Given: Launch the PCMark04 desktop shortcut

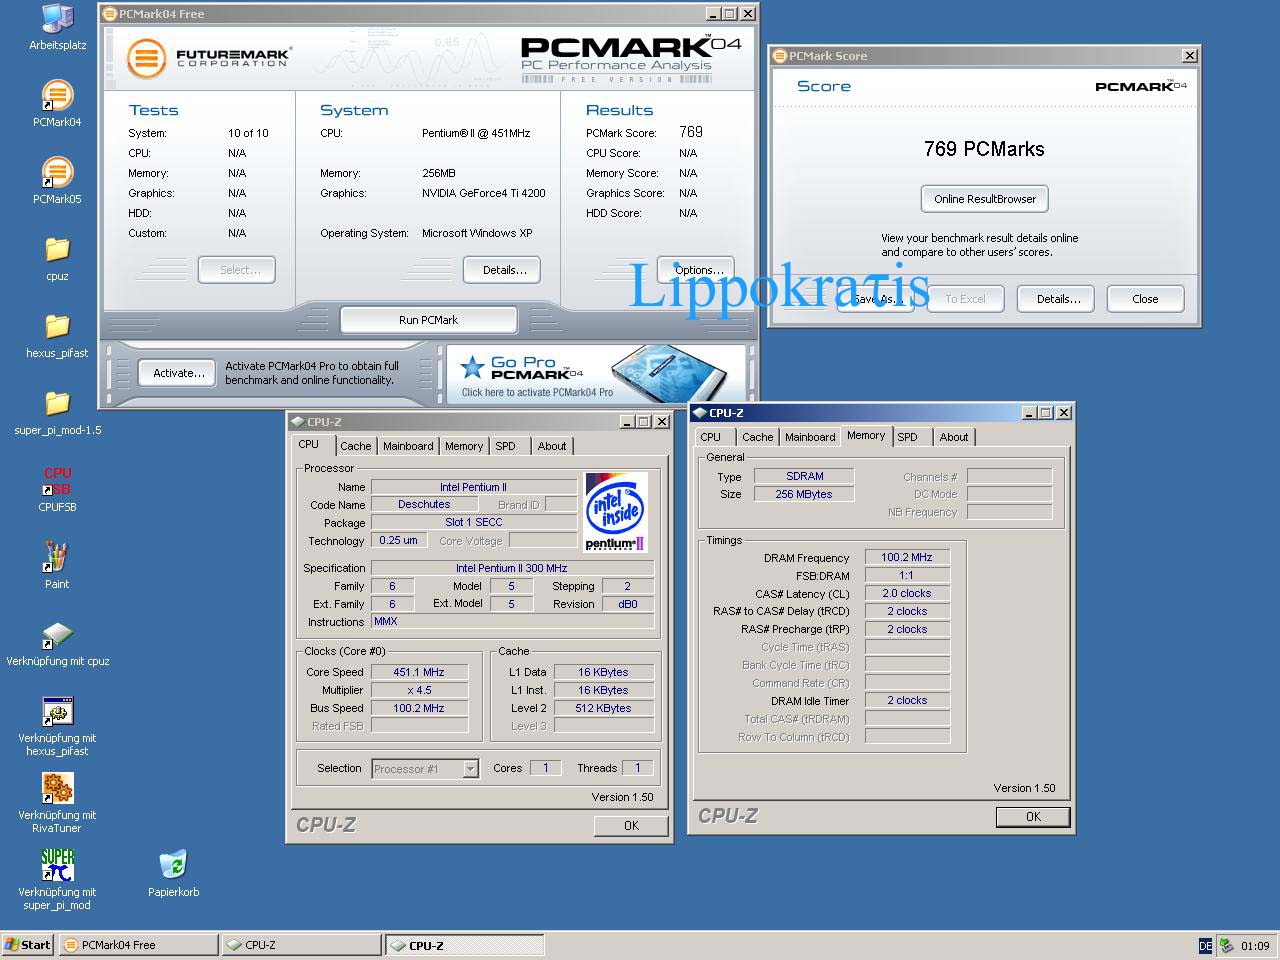Looking at the screenshot, I should (57, 104).
